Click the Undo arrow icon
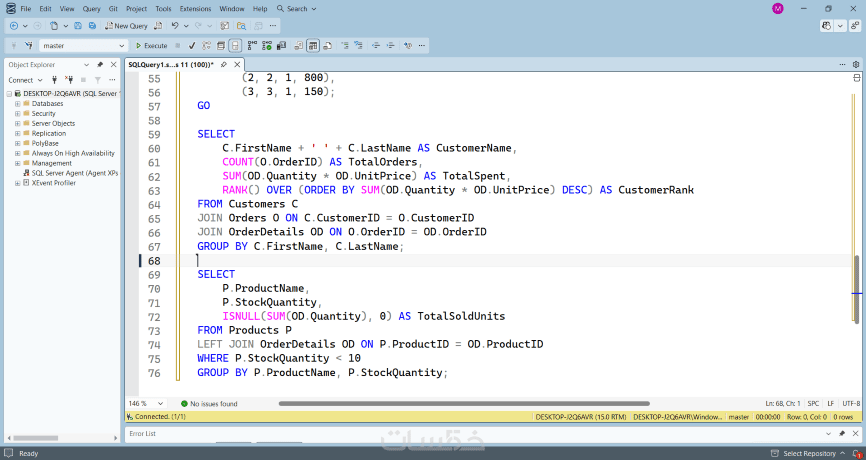Viewport: 866px width, 460px height. (175, 26)
